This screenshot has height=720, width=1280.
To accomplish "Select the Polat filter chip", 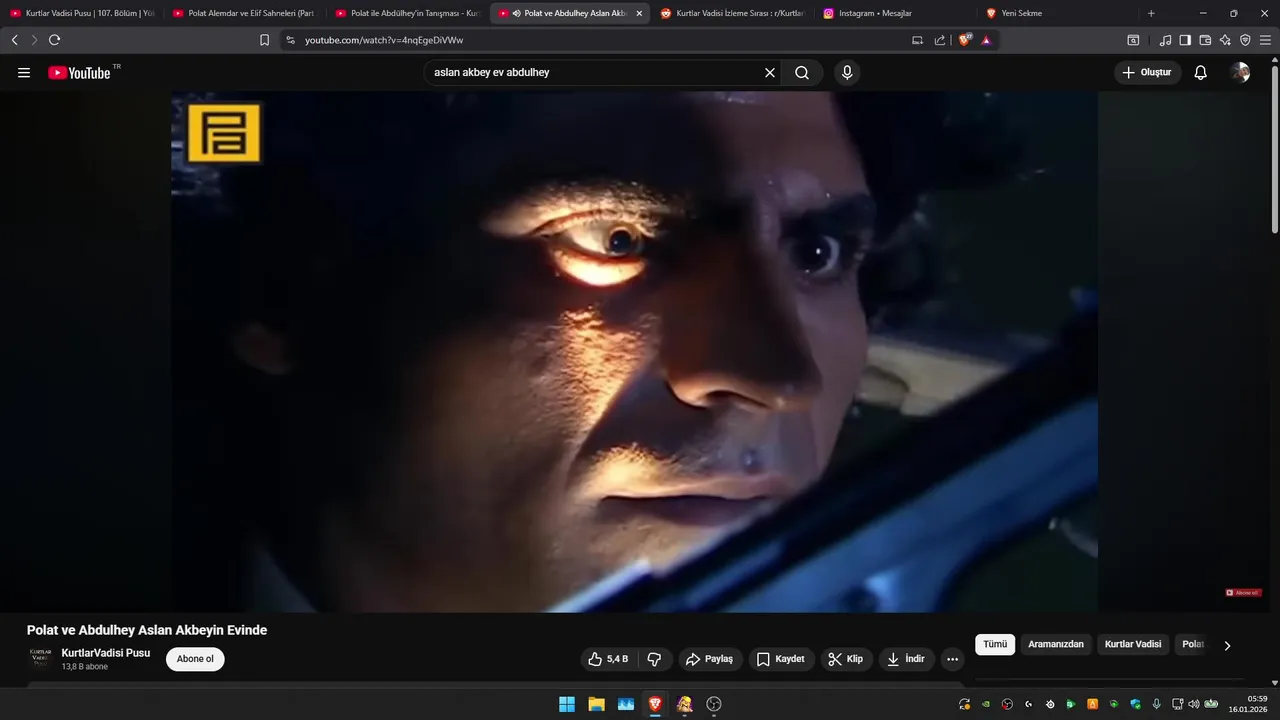I will [1193, 645].
